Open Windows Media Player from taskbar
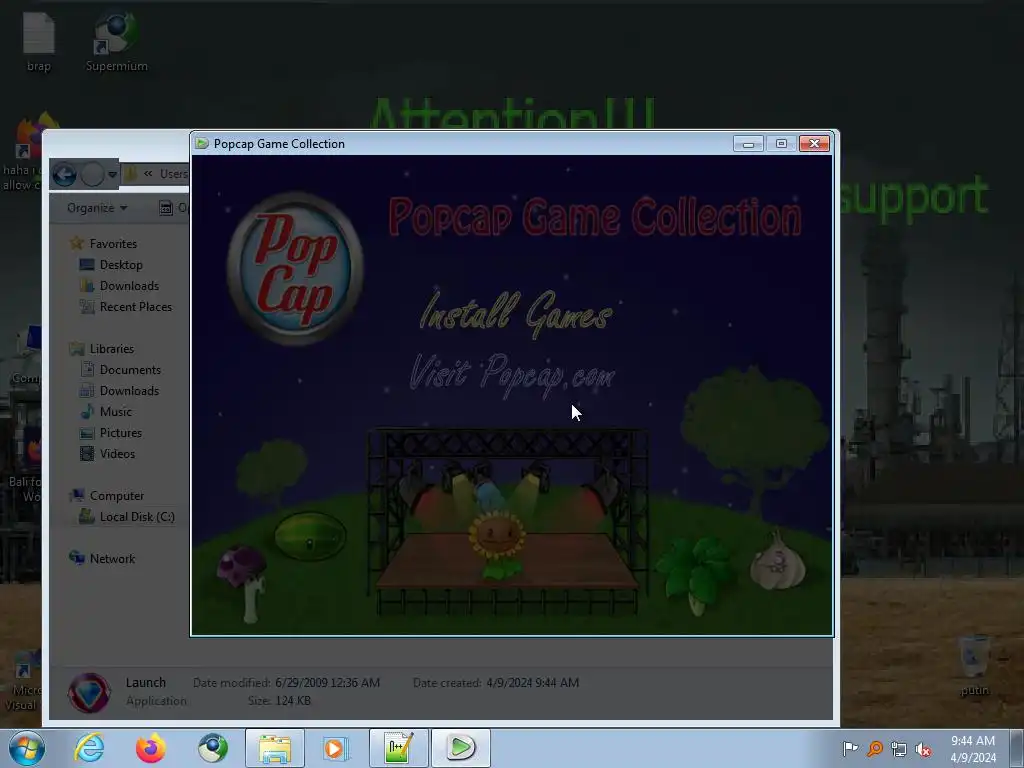Screen dimensions: 1024x768 (336, 748)
